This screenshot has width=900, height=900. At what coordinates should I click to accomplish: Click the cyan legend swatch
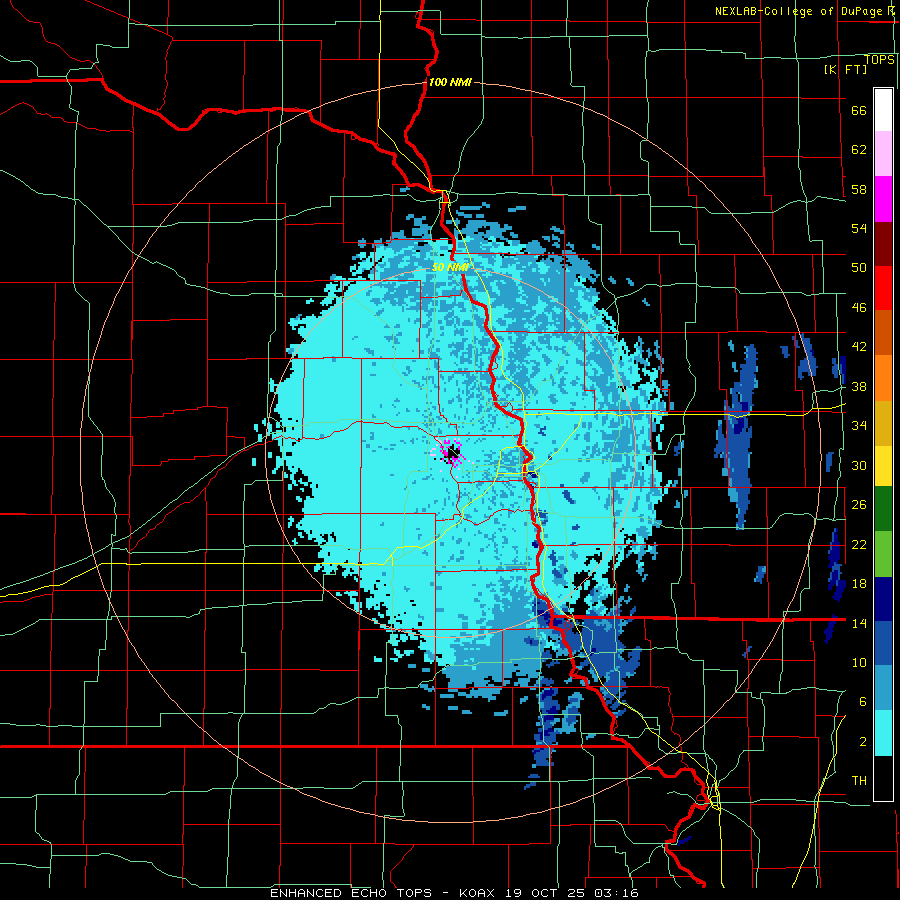(x=883, y=733)
